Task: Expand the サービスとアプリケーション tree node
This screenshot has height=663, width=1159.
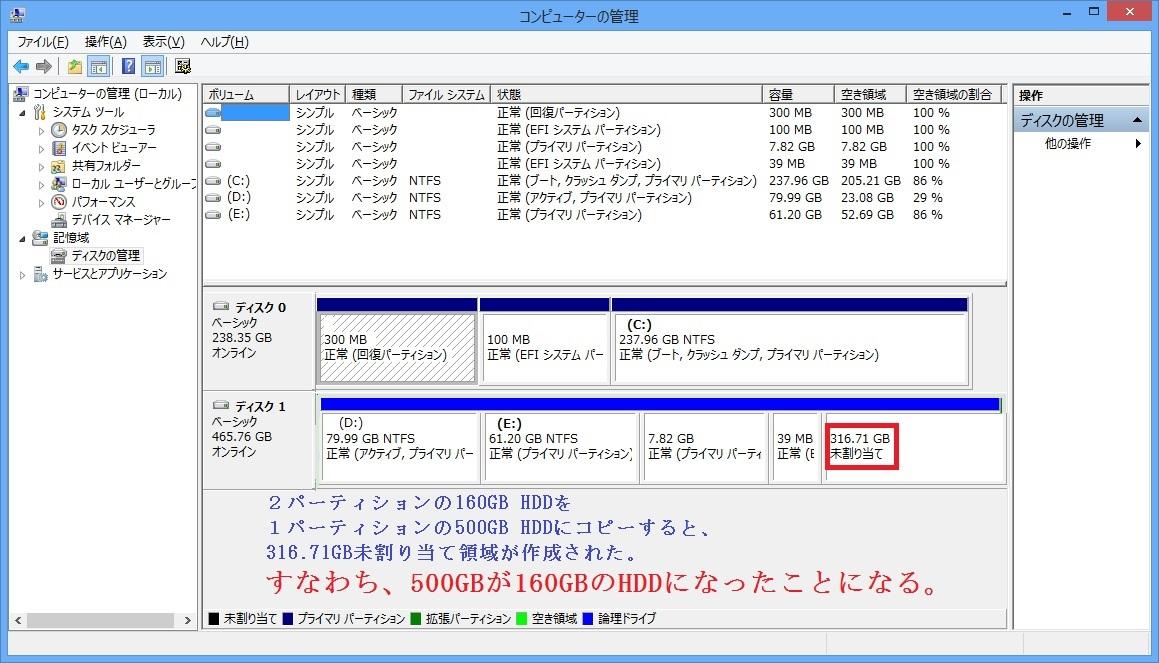Action: pos(23,274)
